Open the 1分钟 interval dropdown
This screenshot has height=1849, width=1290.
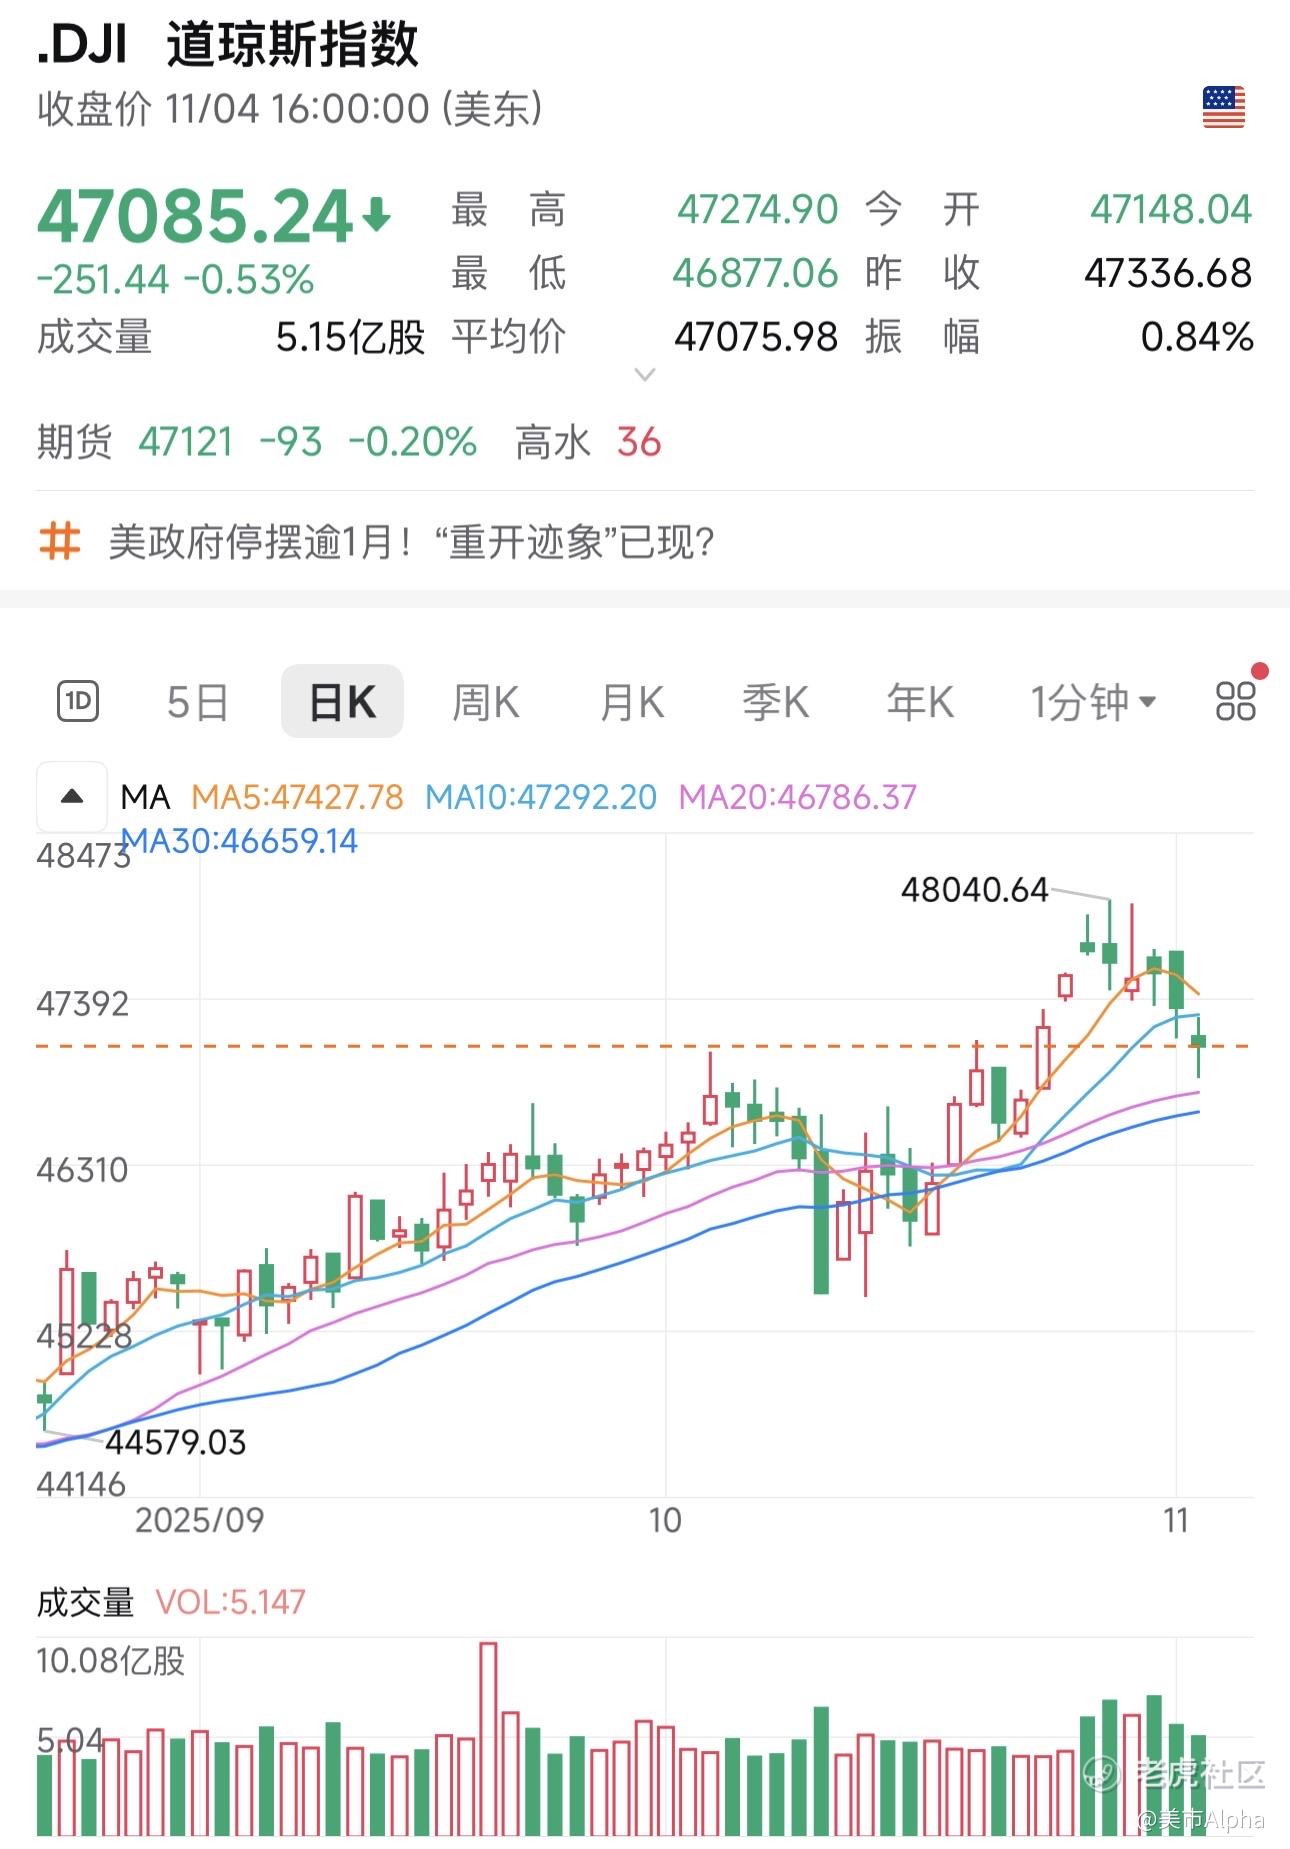coord(1093,702)
